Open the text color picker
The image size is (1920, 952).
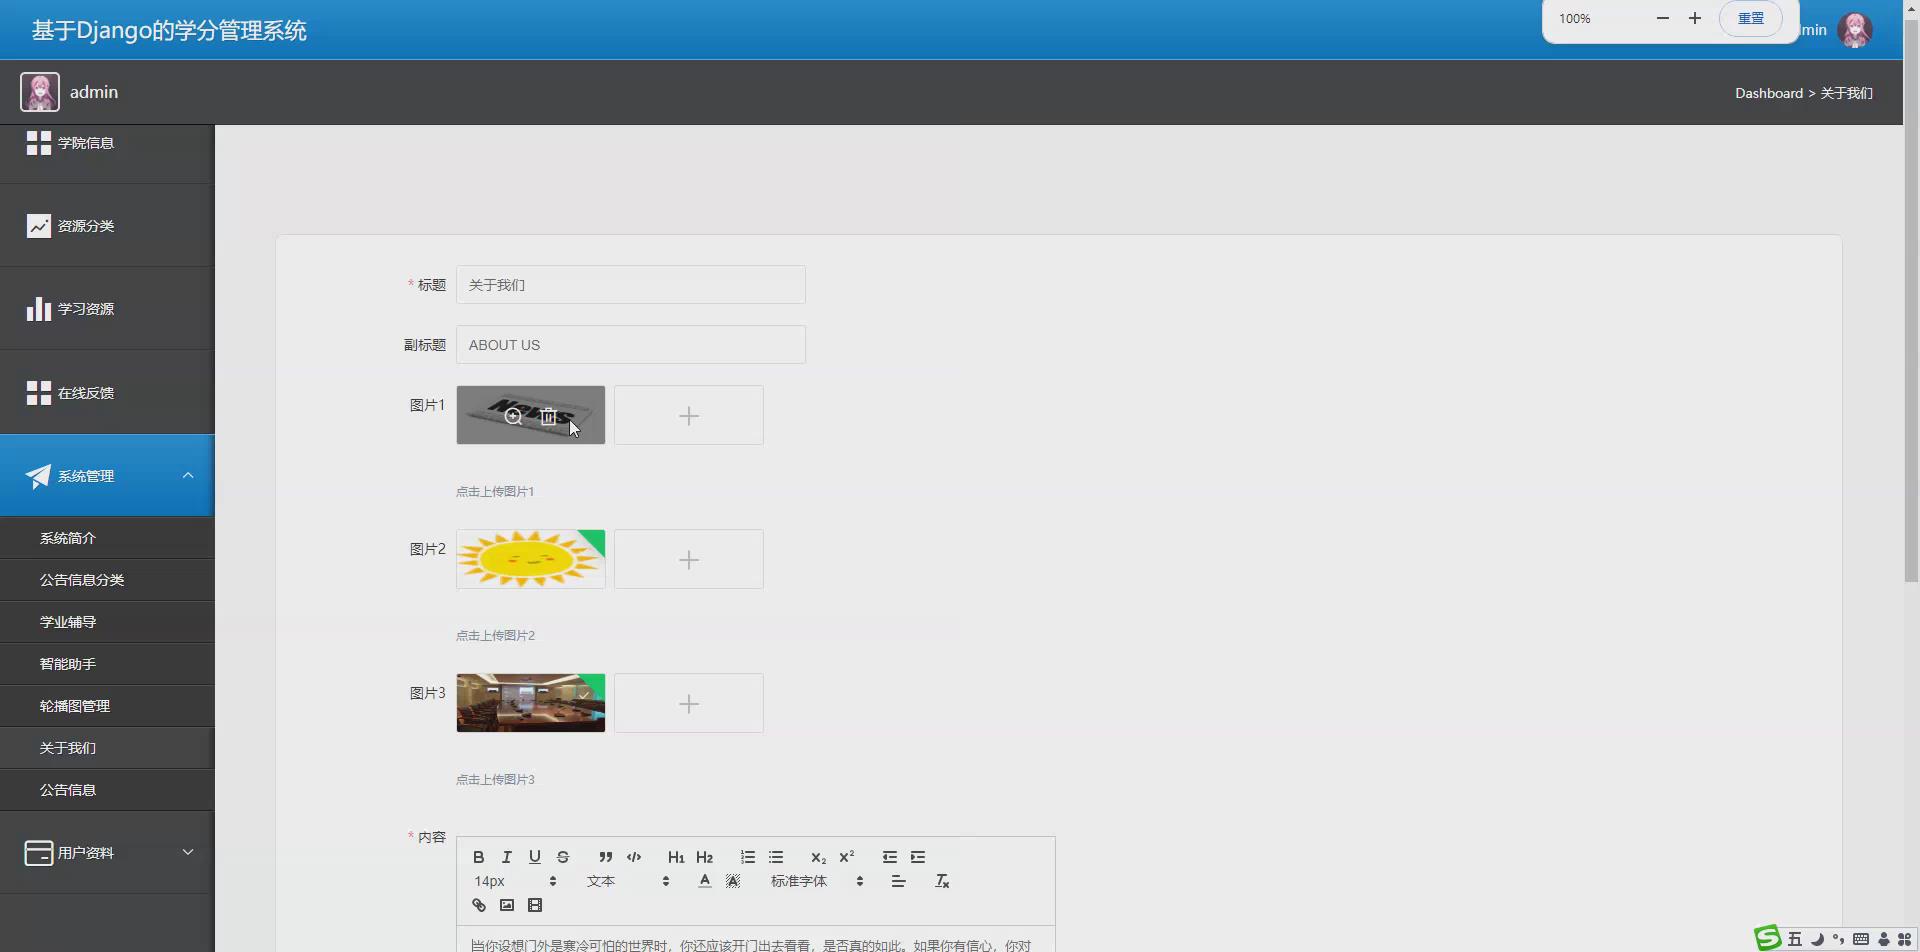[x=704, y=881]
